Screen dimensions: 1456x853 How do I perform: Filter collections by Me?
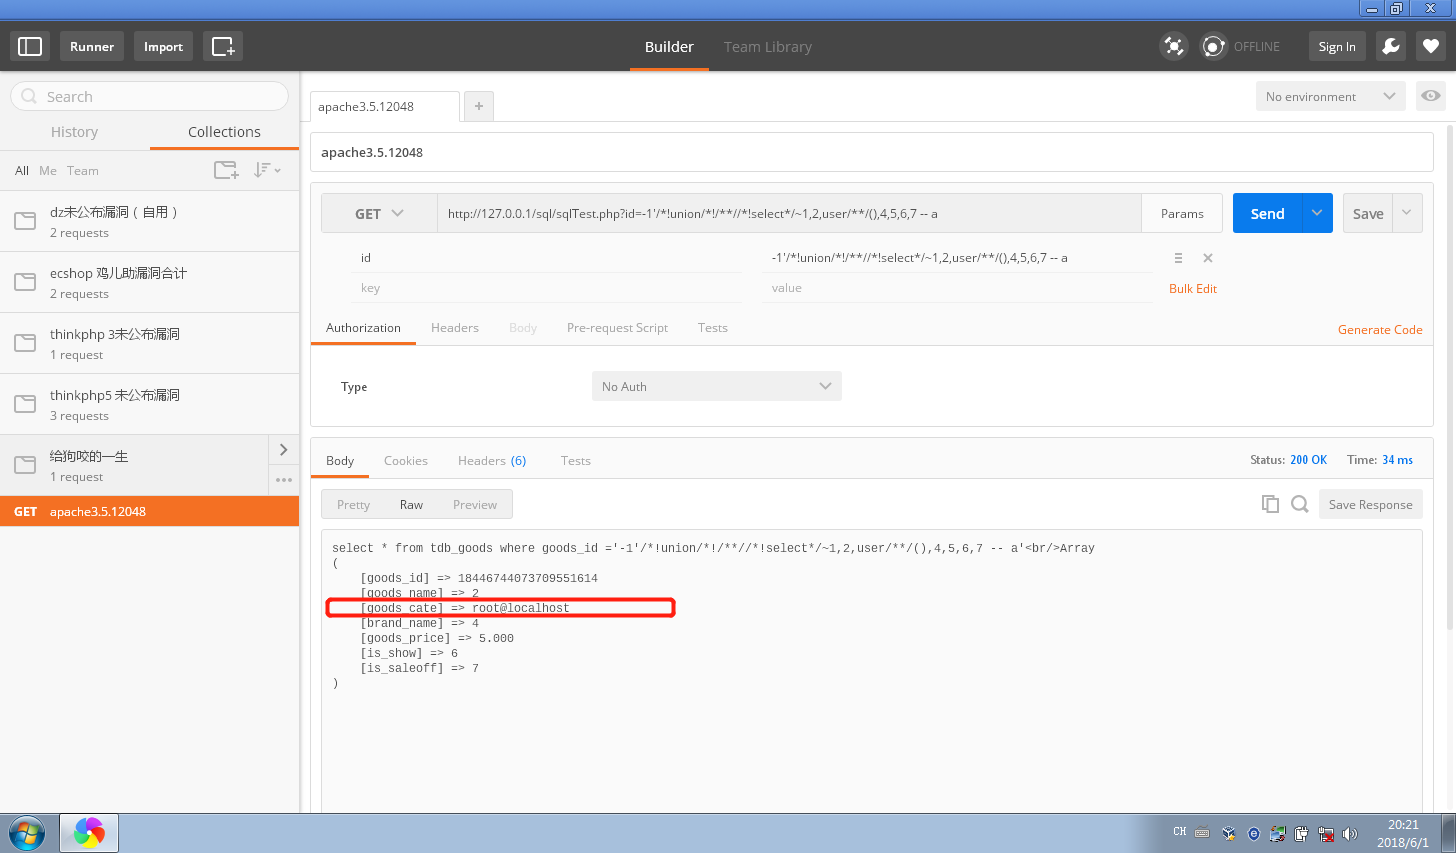pos(48,171)
